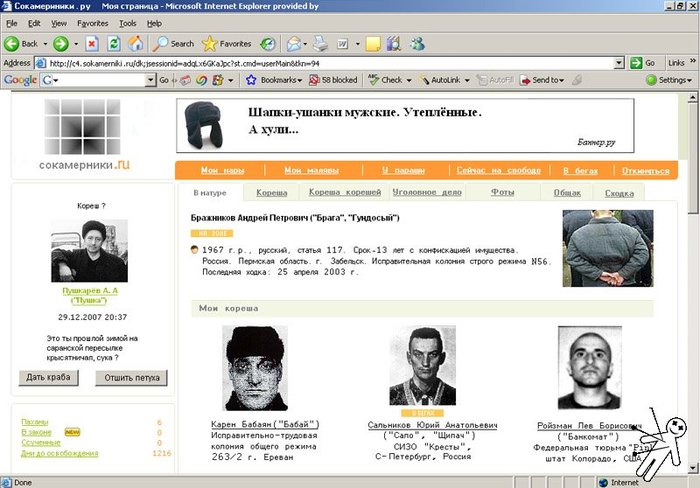Expand the Back history dropdown arrow
The image size is (700, 488).
point(45,44)
